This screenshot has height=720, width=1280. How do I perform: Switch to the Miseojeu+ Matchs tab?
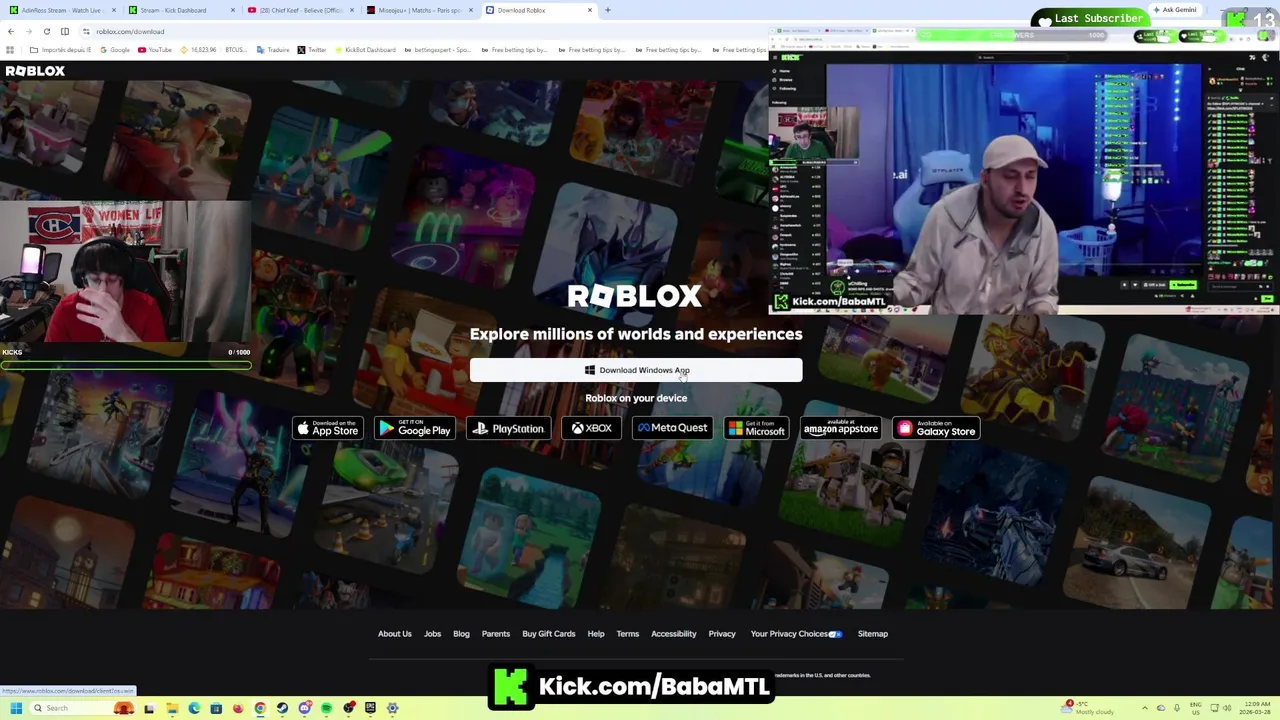tap(418, 10)
